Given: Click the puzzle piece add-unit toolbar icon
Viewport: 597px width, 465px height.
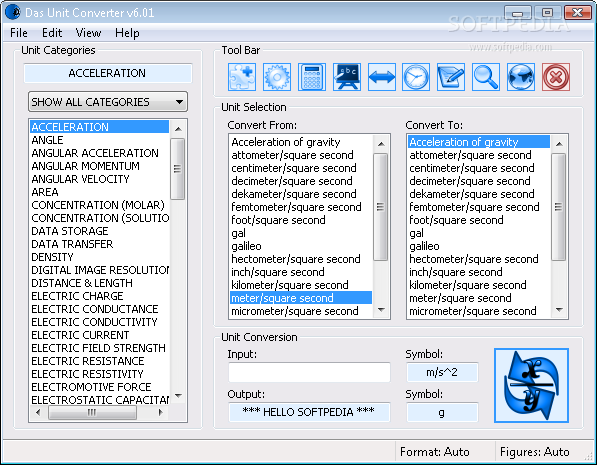Looking at the screenshot, I should pos(242,77).
